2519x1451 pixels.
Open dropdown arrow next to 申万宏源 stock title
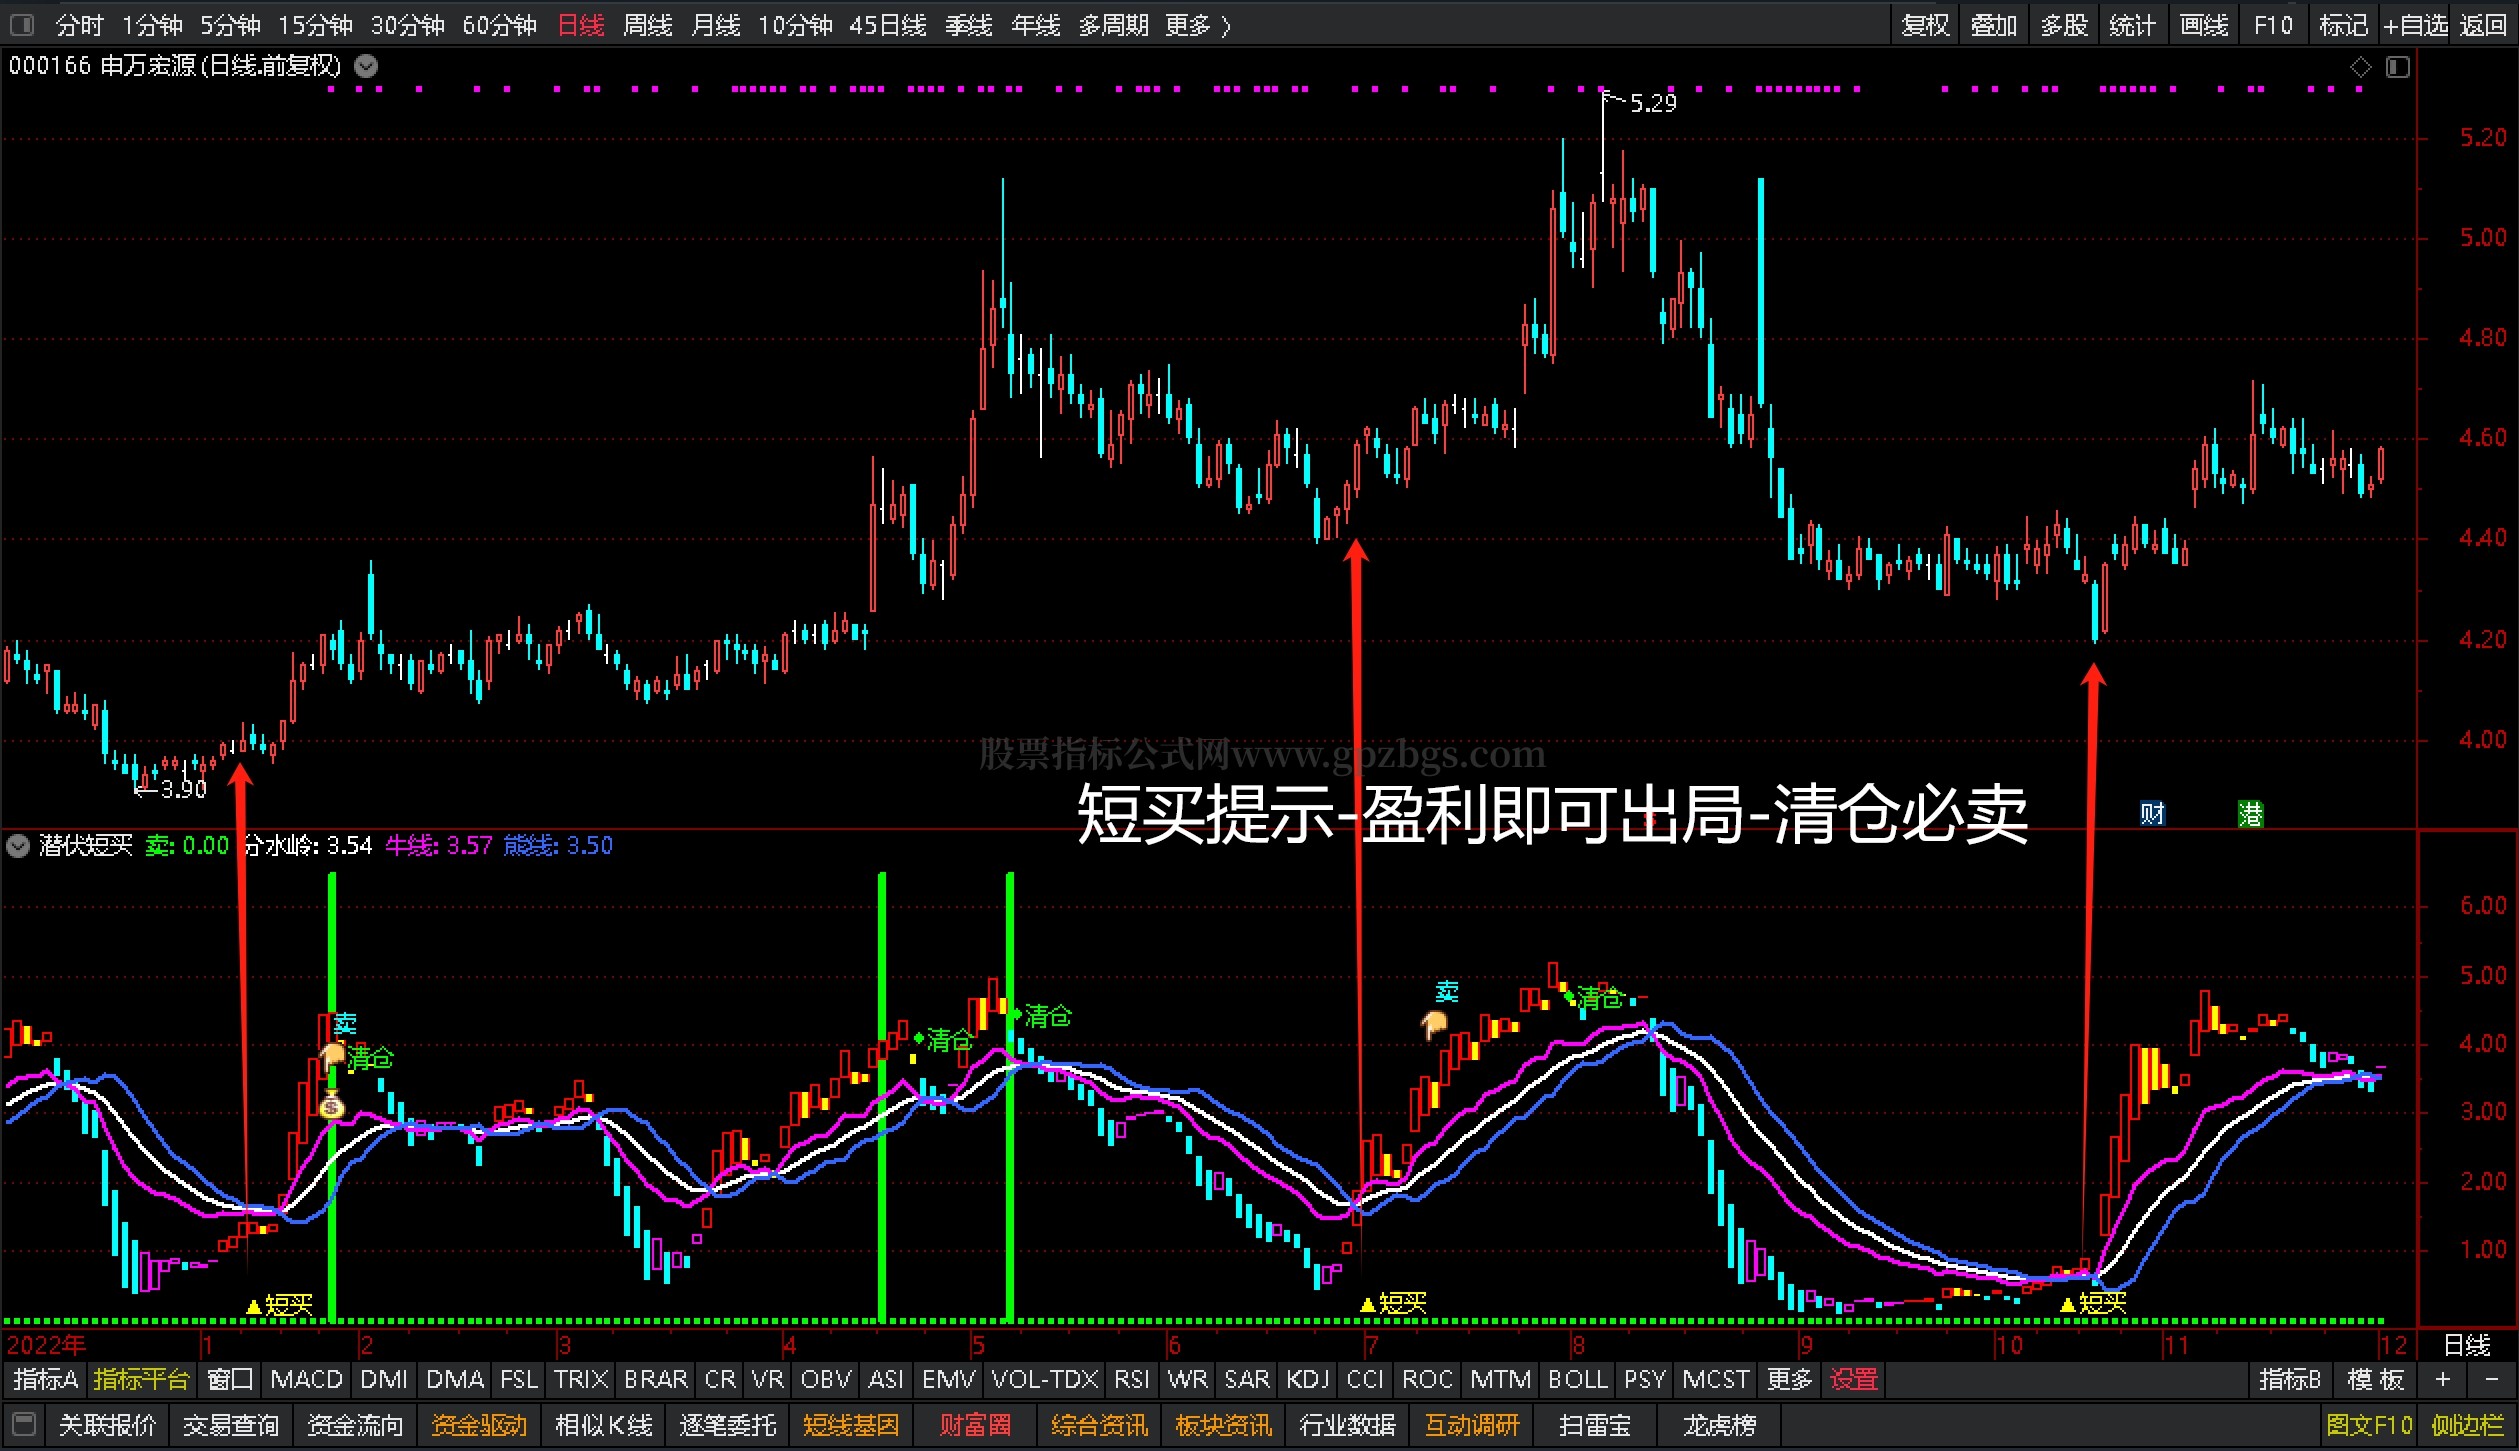tap(367, 67)
